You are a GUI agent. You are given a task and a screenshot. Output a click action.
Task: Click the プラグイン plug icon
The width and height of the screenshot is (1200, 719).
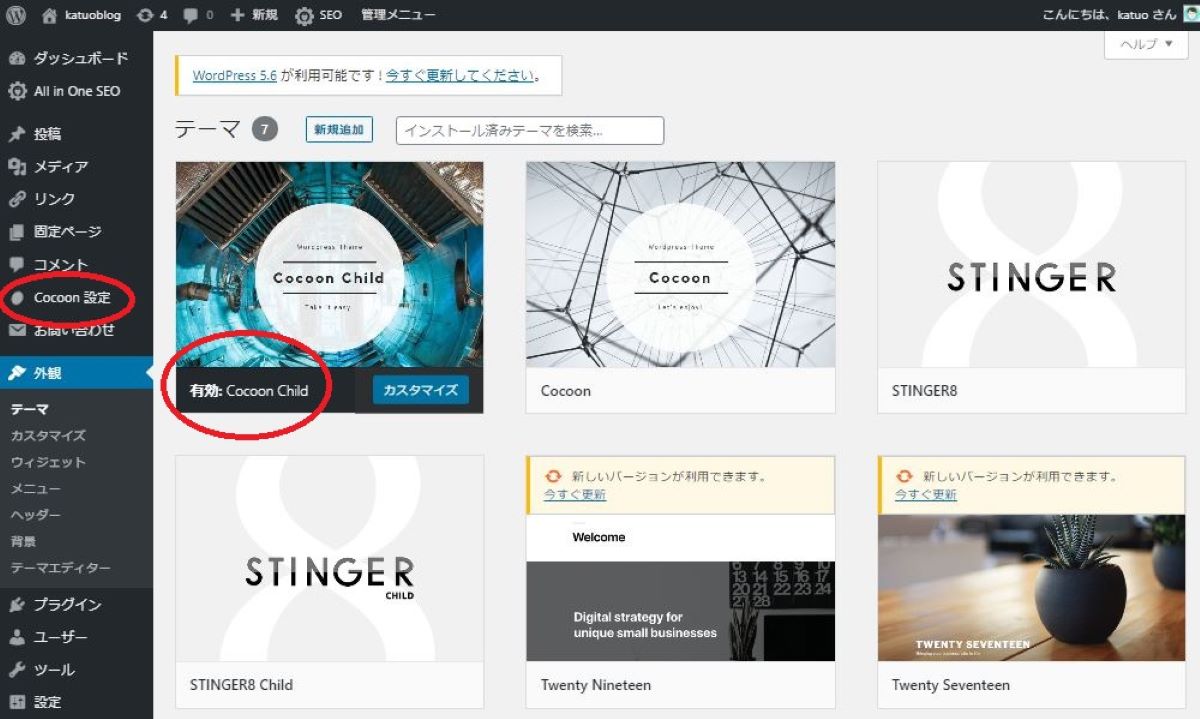click(17, 605)
